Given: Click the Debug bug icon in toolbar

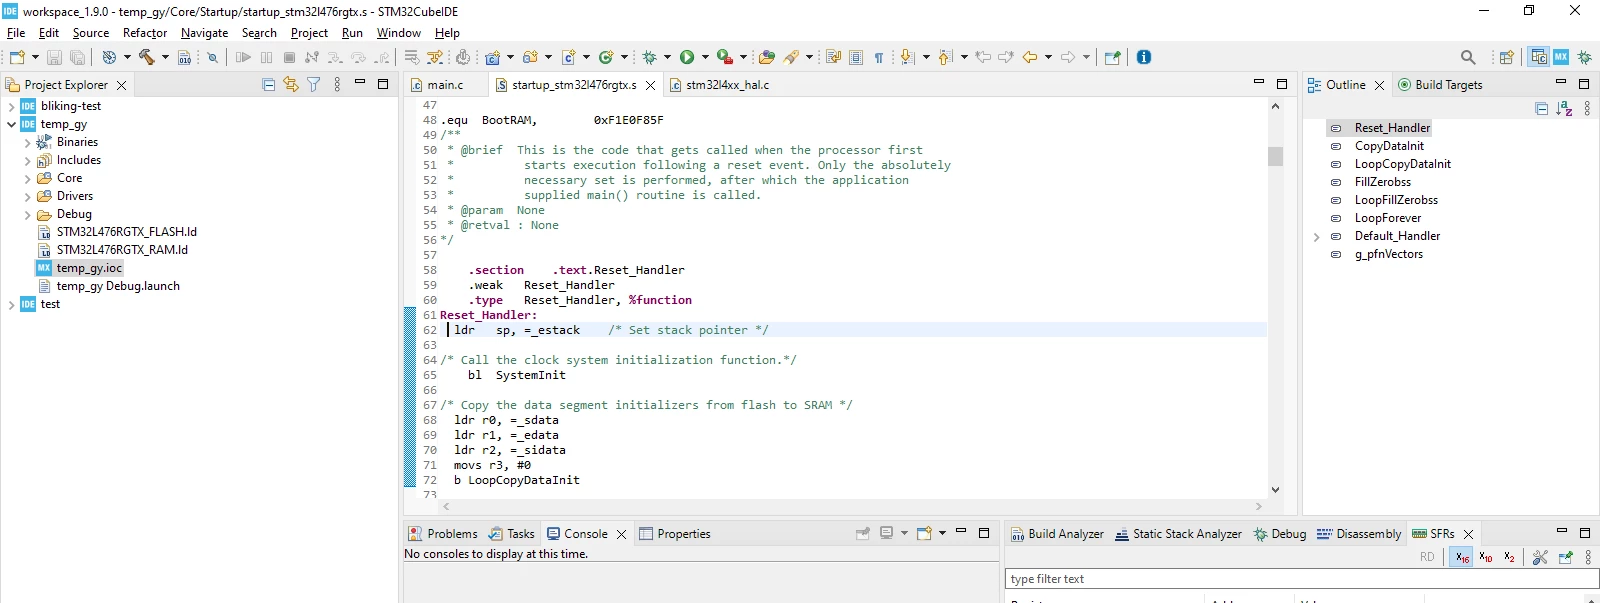Looking at the screenshot, I should (x=650, y=57).
